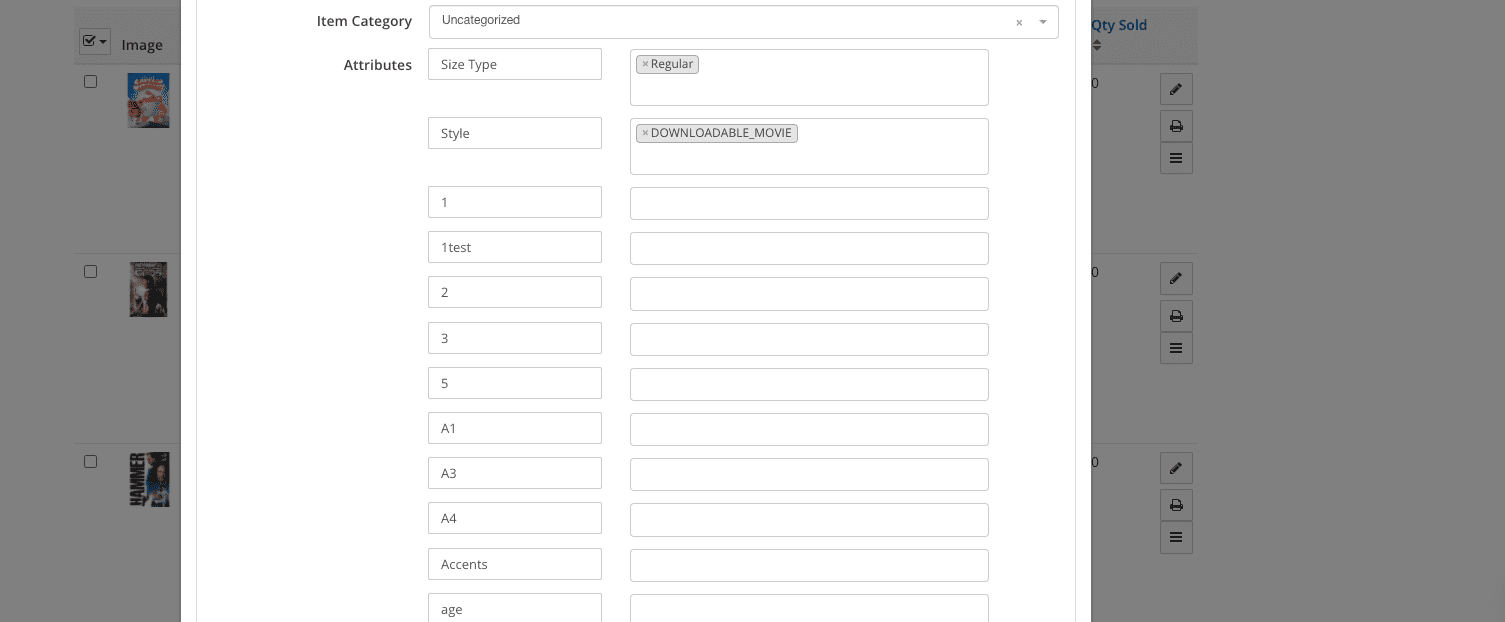This screenshot has height=622, width=1505.
Task: Open the second product thumbnail image
Action: coord(148,290)
